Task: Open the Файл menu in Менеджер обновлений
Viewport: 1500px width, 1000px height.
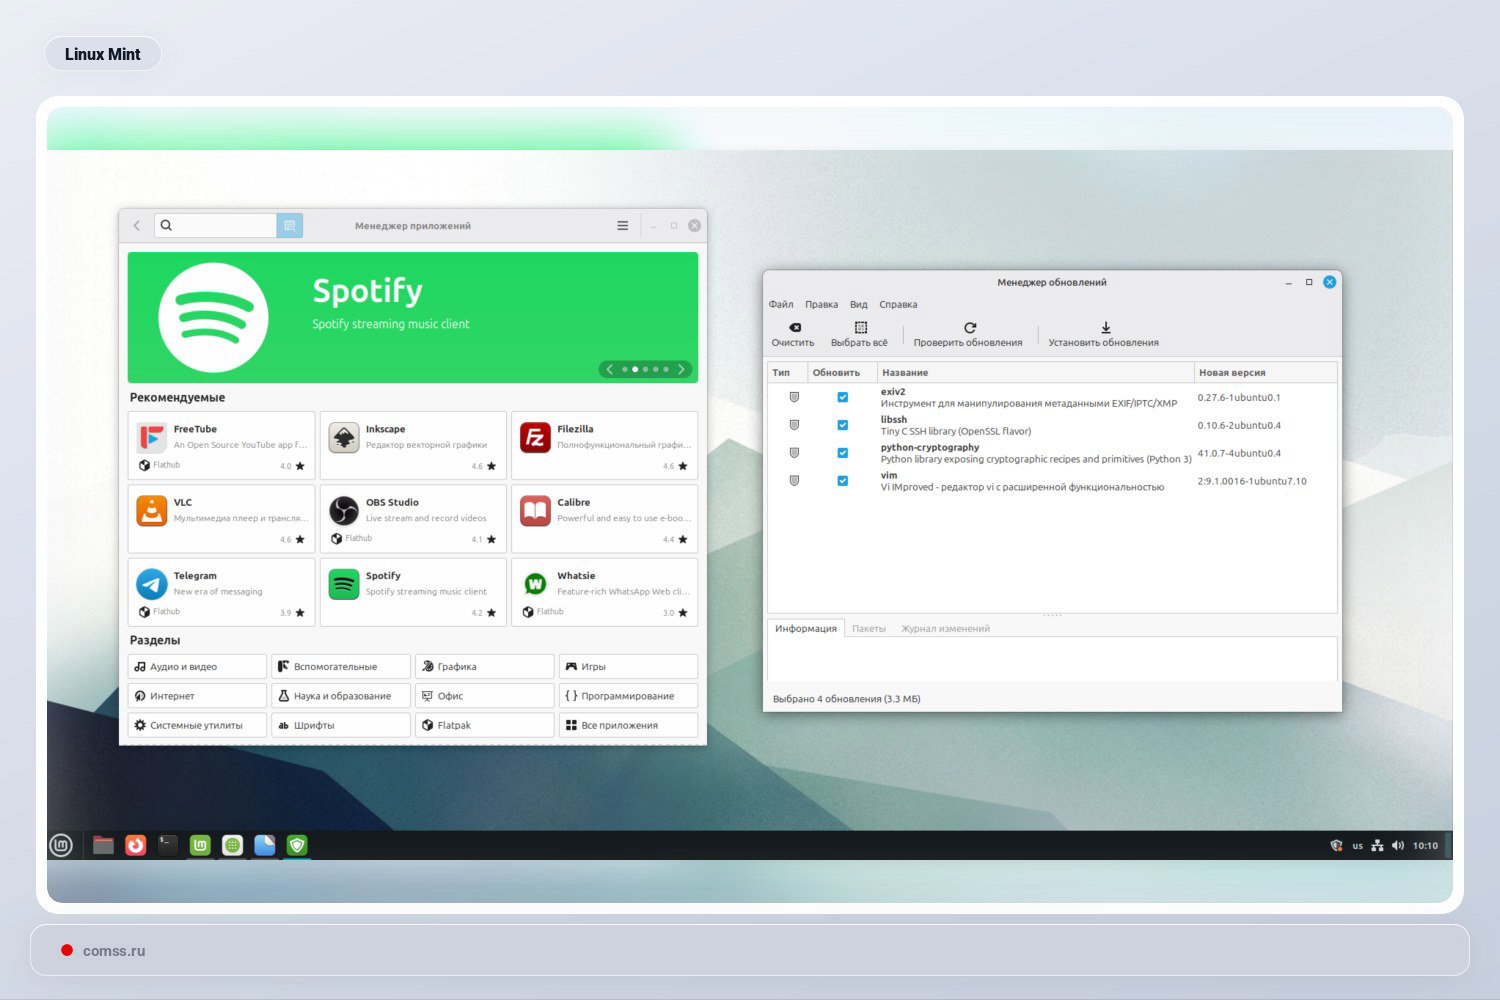Action: [x=780, y=304]
